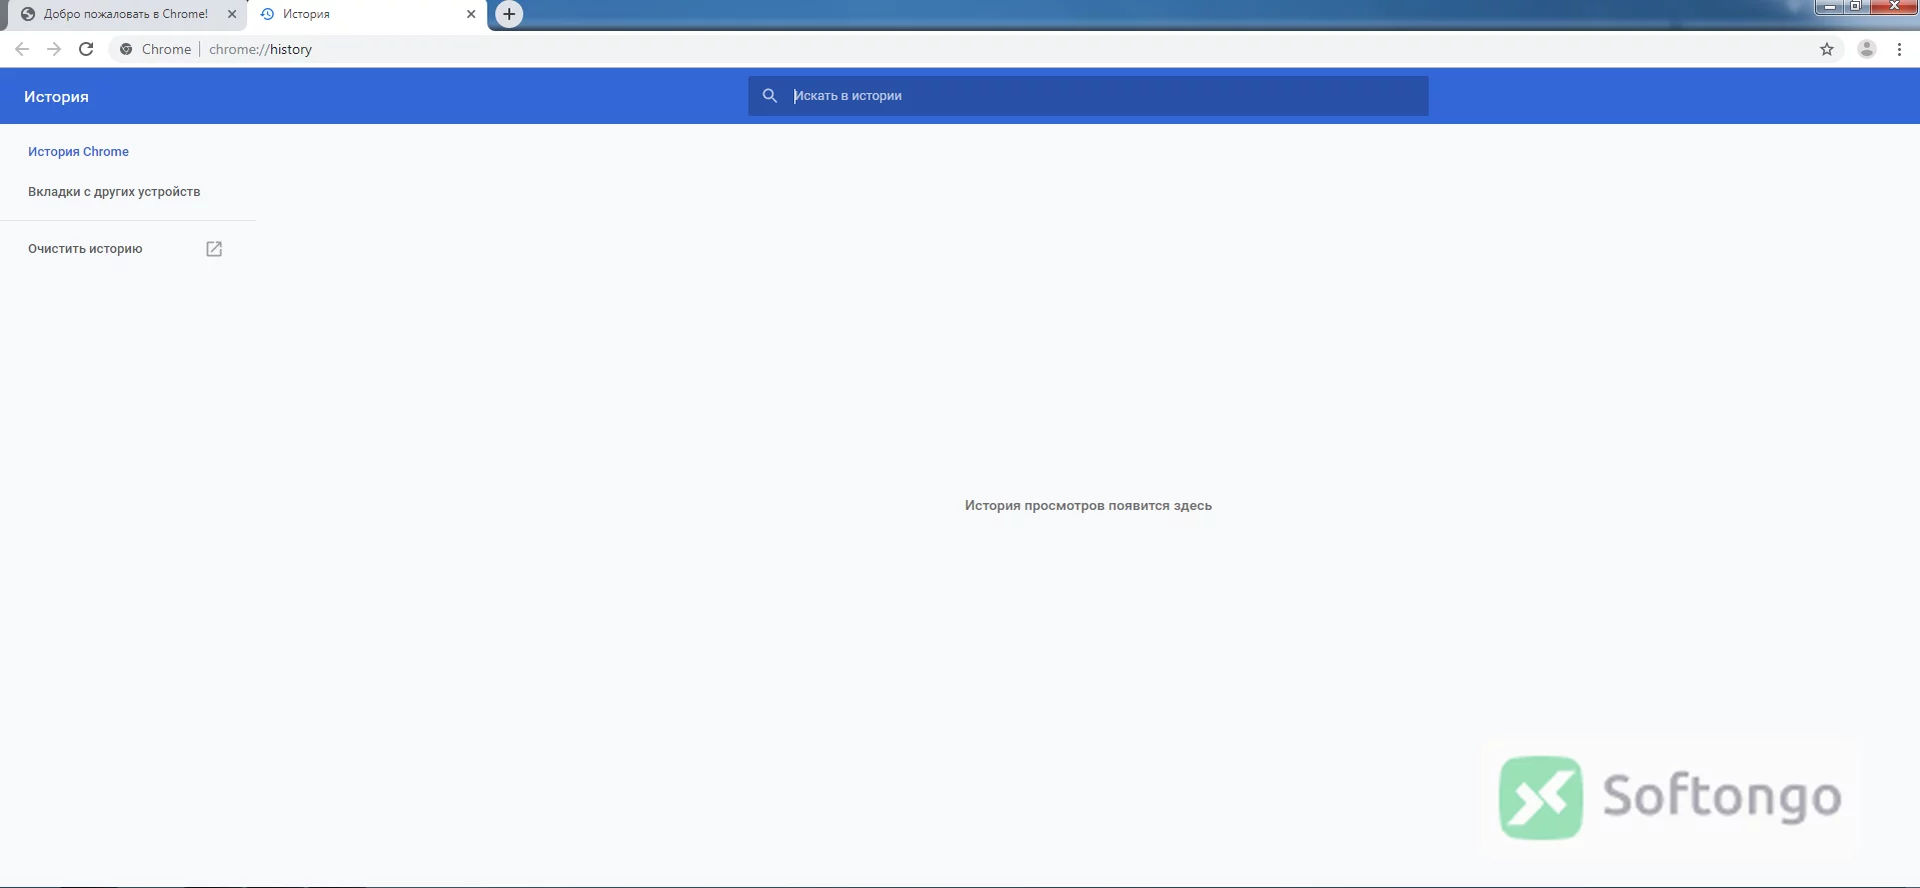Screen dimensions: 1920x888
Task: Click the Chrome favicon on welcome tab
Action: [x=28, y=14]
